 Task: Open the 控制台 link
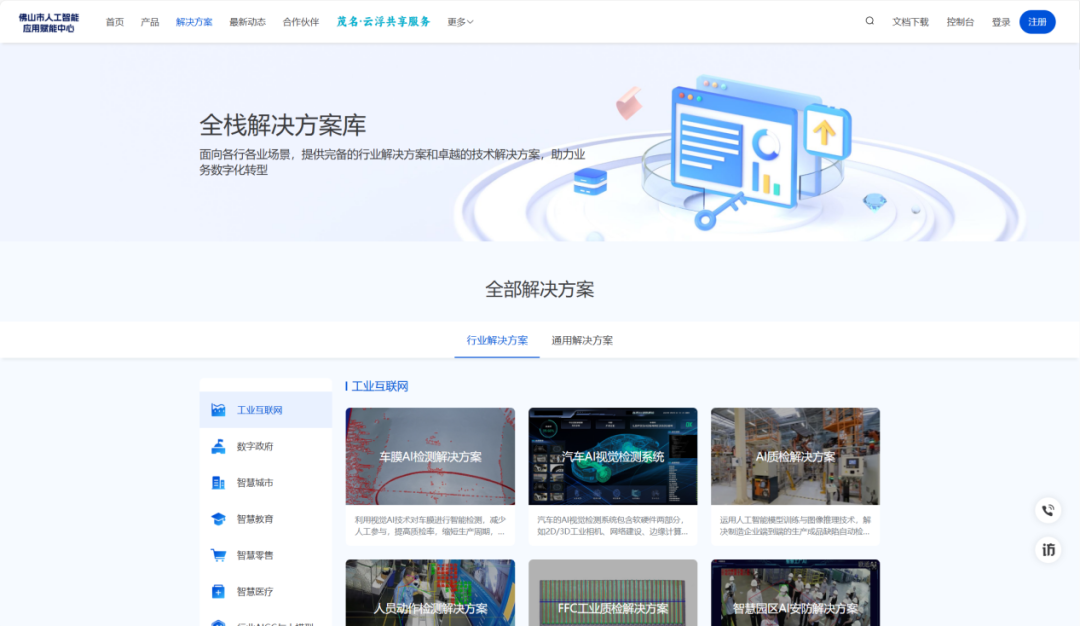[x=960, y=21]
